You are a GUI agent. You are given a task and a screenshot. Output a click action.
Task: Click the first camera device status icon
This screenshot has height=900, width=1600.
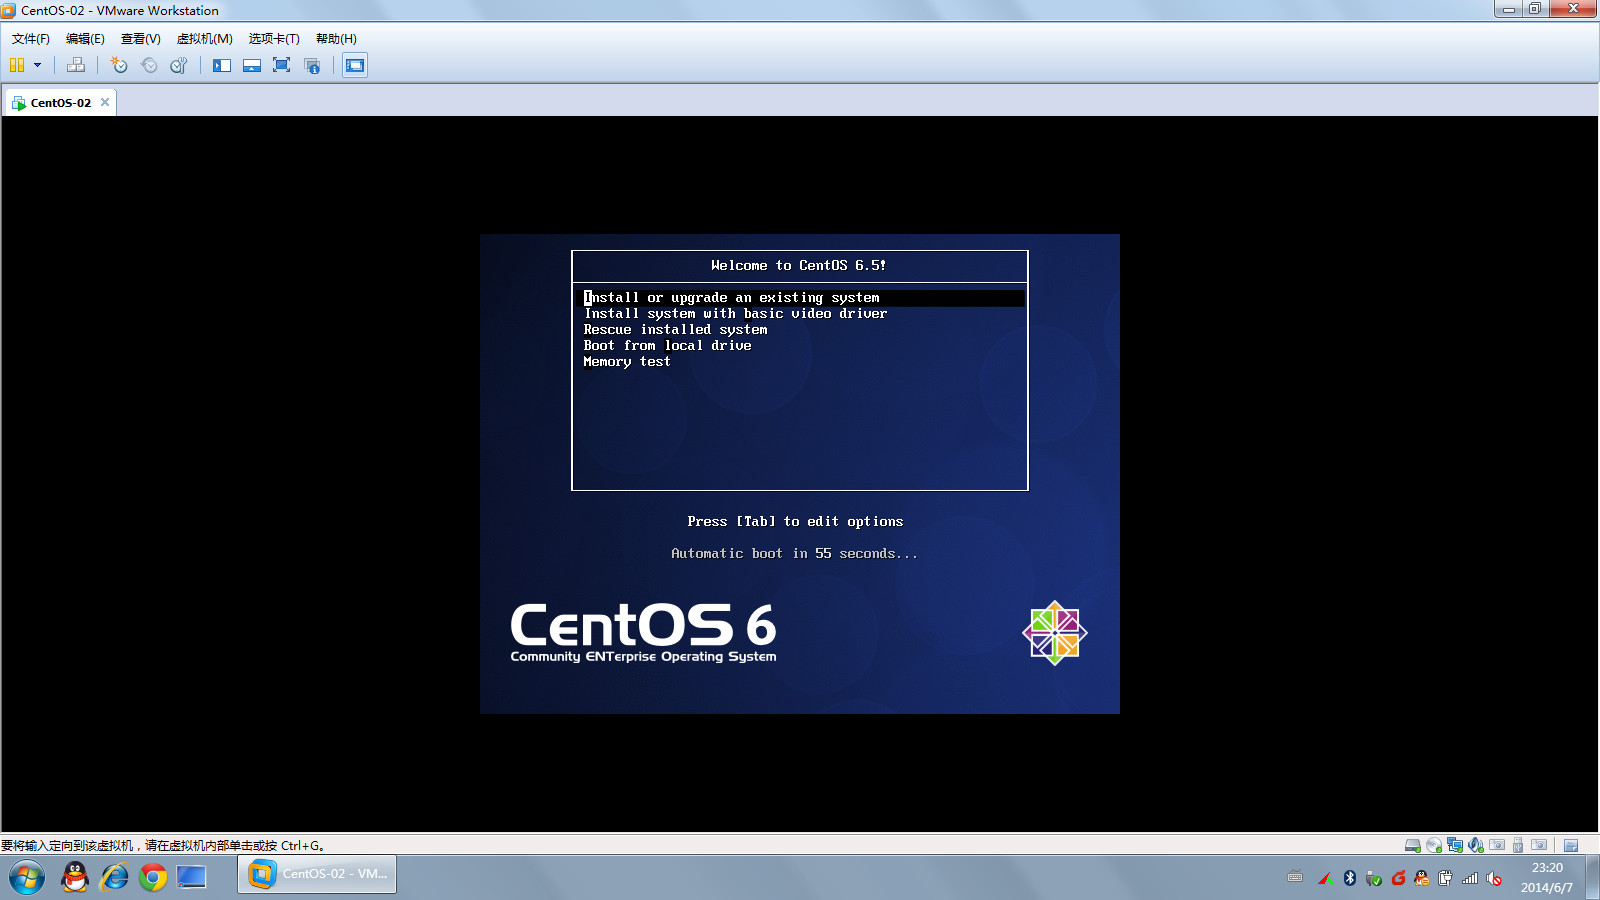coord(1497,845)
